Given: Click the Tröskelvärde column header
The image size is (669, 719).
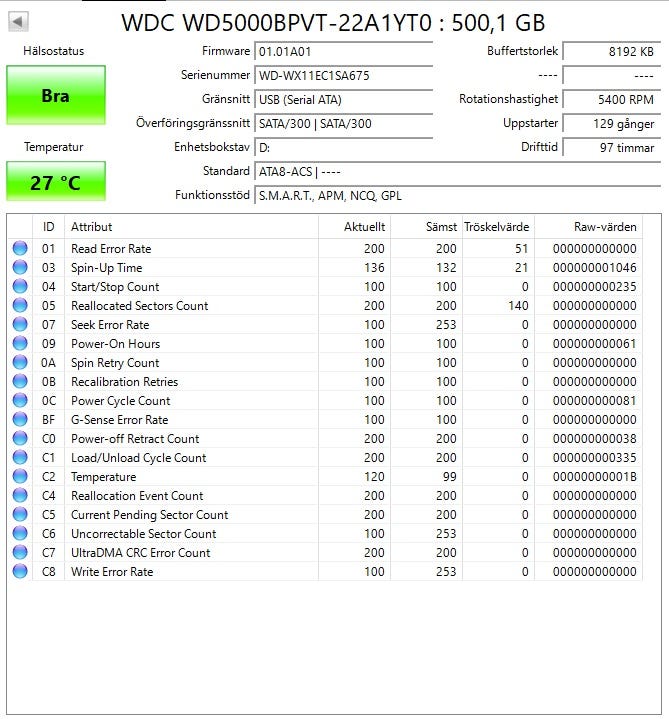Looking at the screenshot, I should point(498,227).
